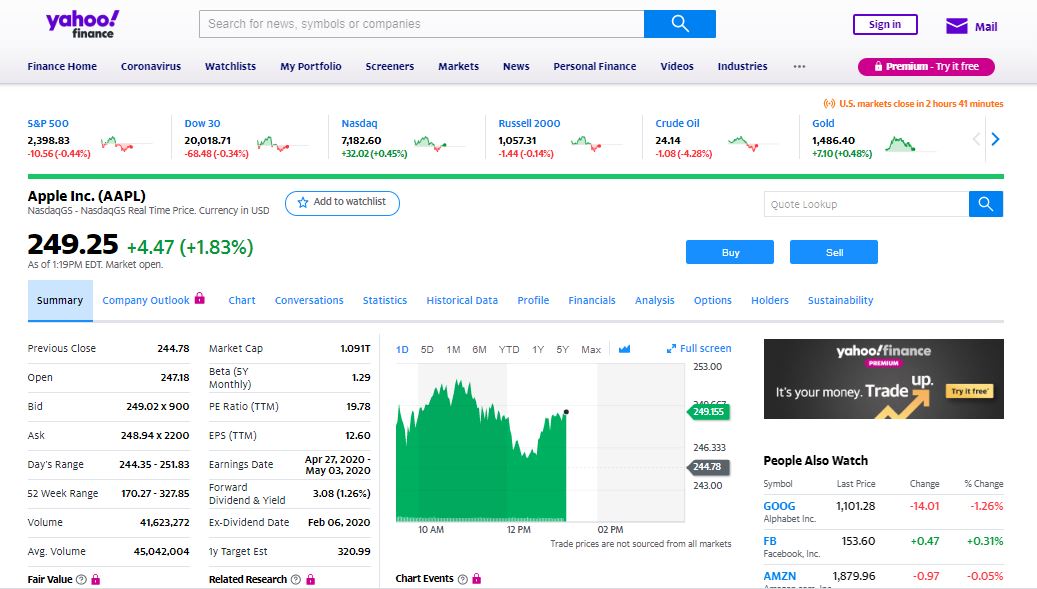Open My Portfolio in the navigation bar
Screen dimensions: 1037x589
311,66
